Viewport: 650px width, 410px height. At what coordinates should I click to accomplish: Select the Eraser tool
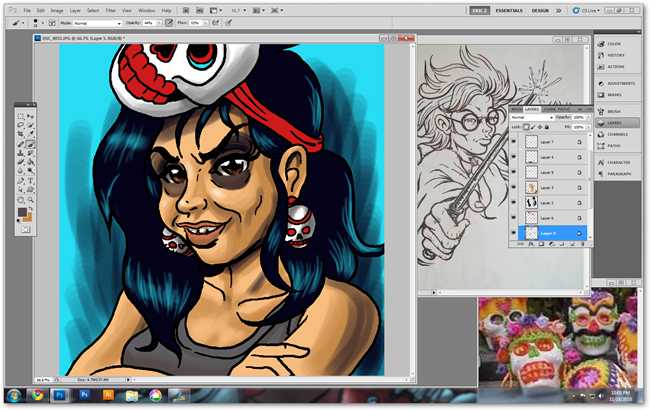tap(21, 162)
